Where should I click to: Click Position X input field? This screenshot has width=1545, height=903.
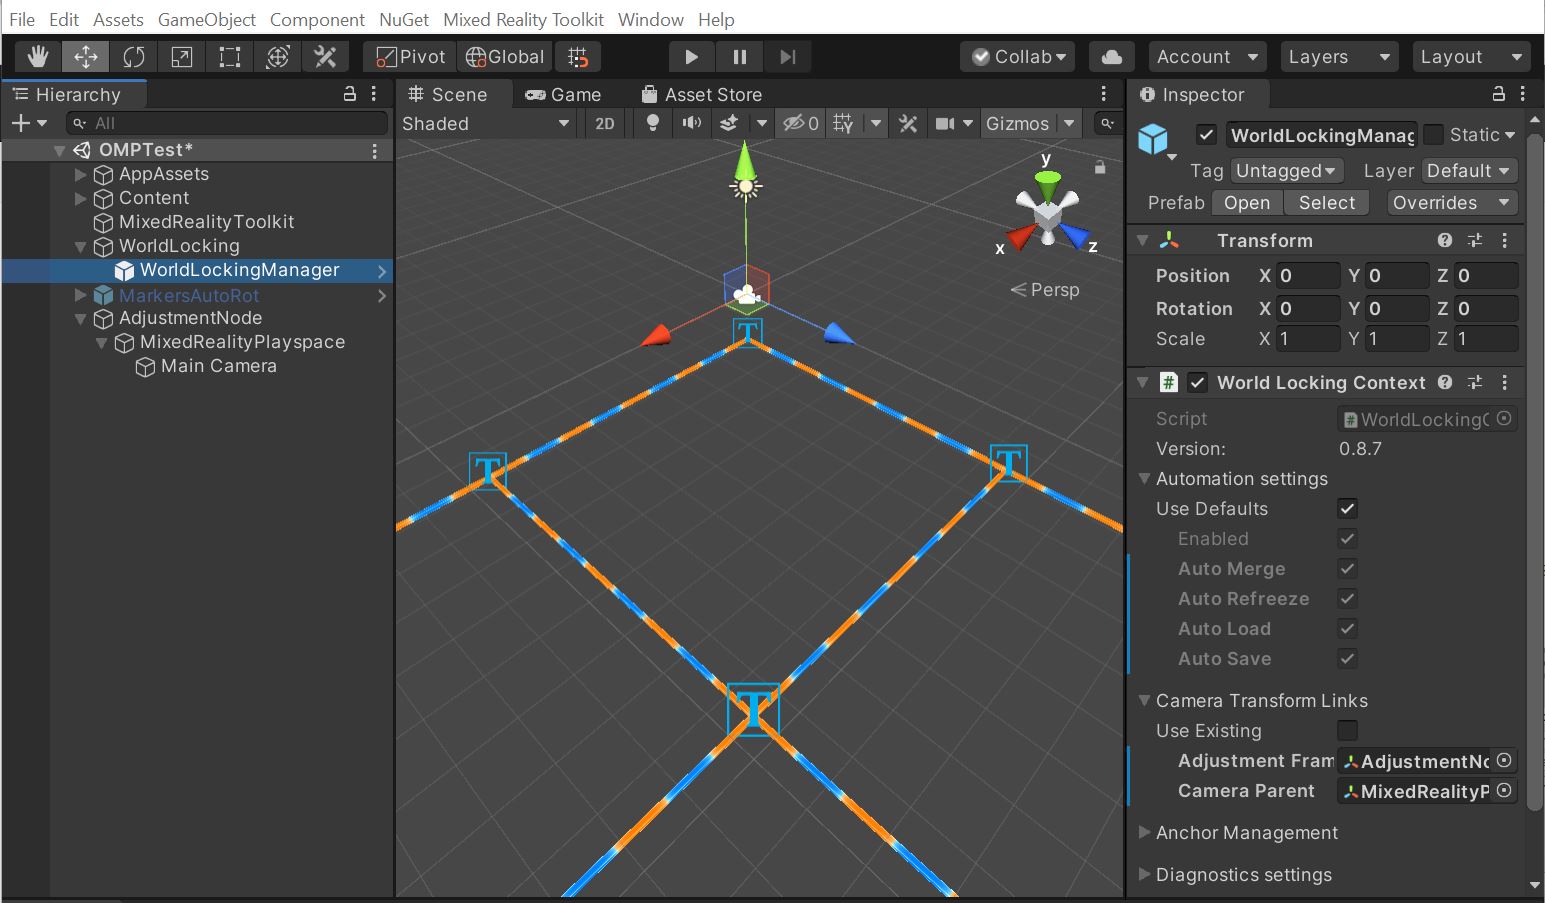1308,275
